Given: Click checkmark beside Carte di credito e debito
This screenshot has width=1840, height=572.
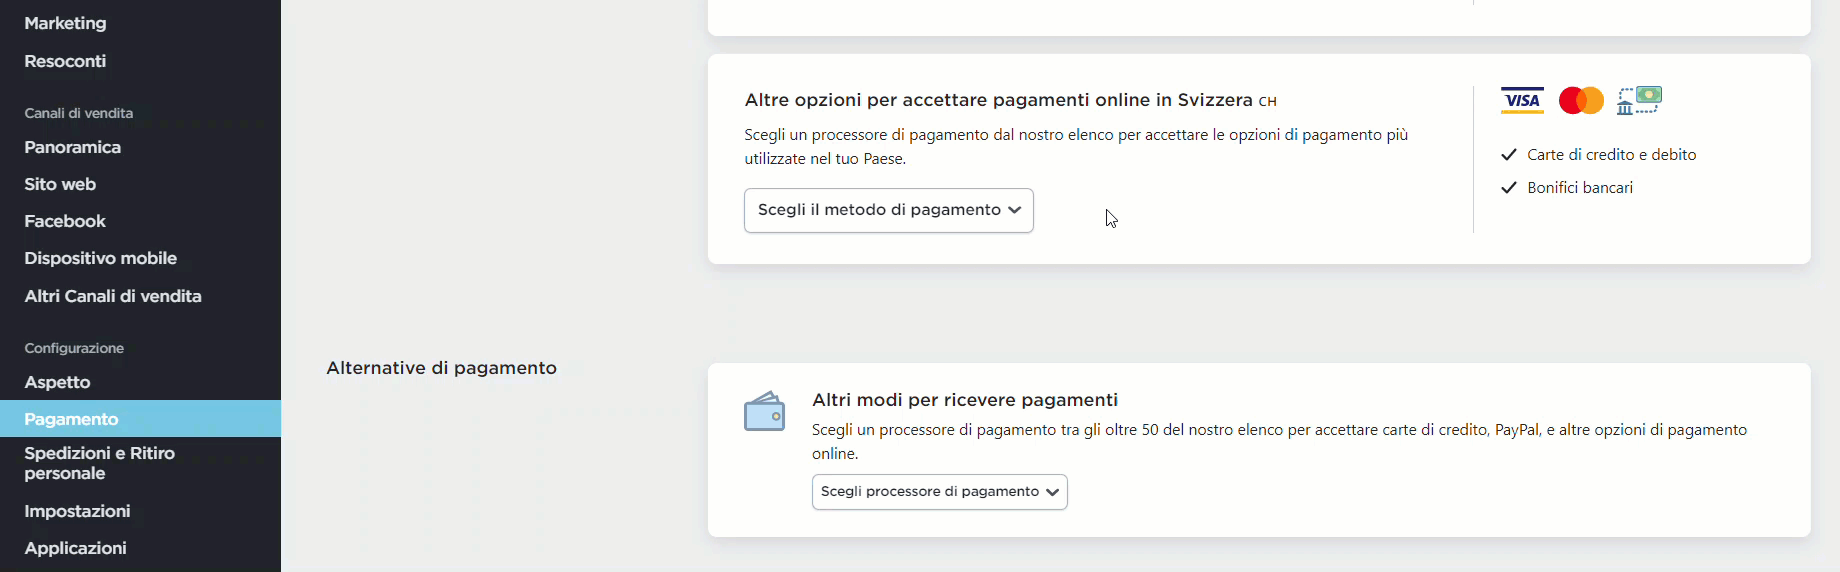Looking at the screenshot, I should click(x=1509, y=155).
